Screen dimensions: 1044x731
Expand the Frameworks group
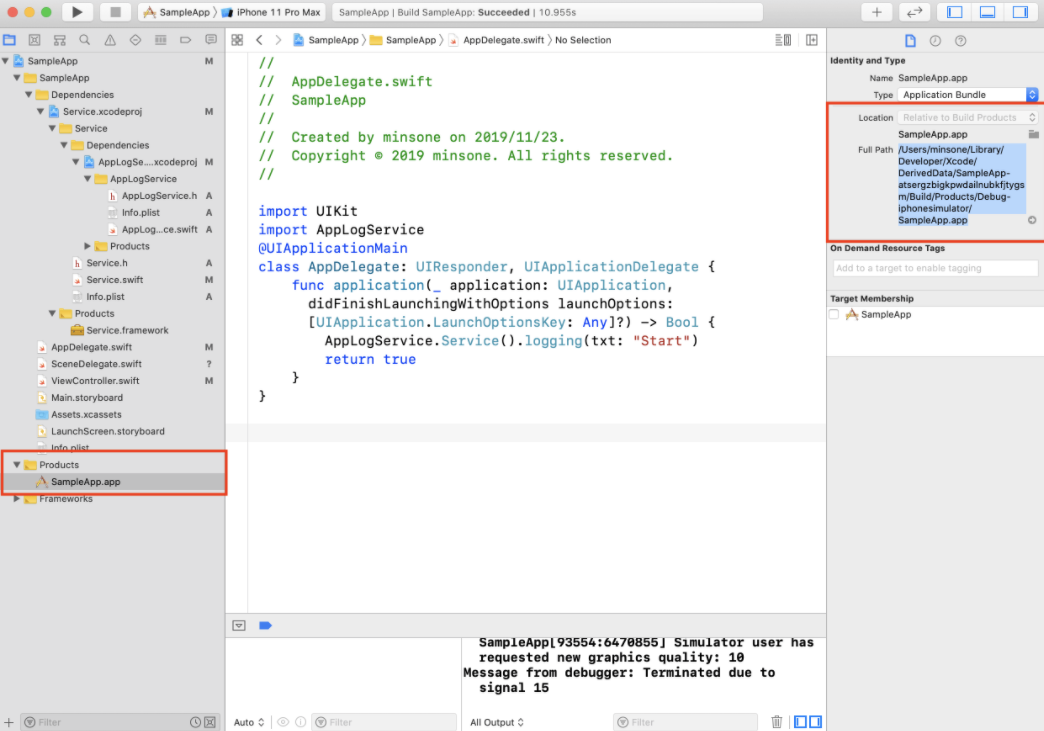click(x=17, y=498)
